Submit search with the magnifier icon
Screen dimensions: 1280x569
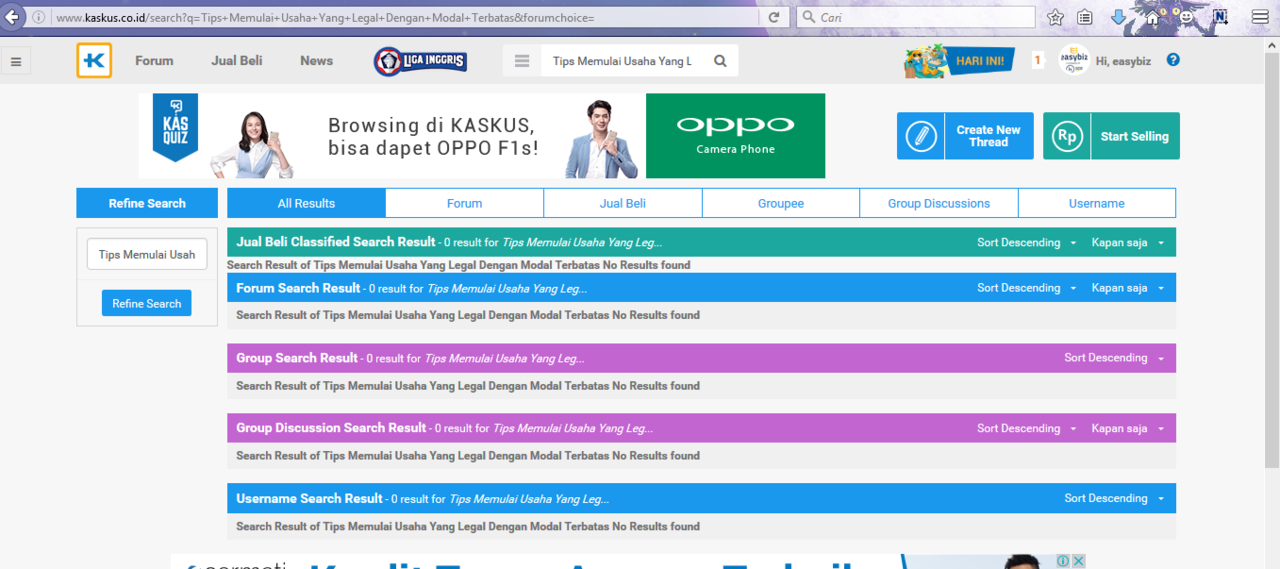click(720, 61)
